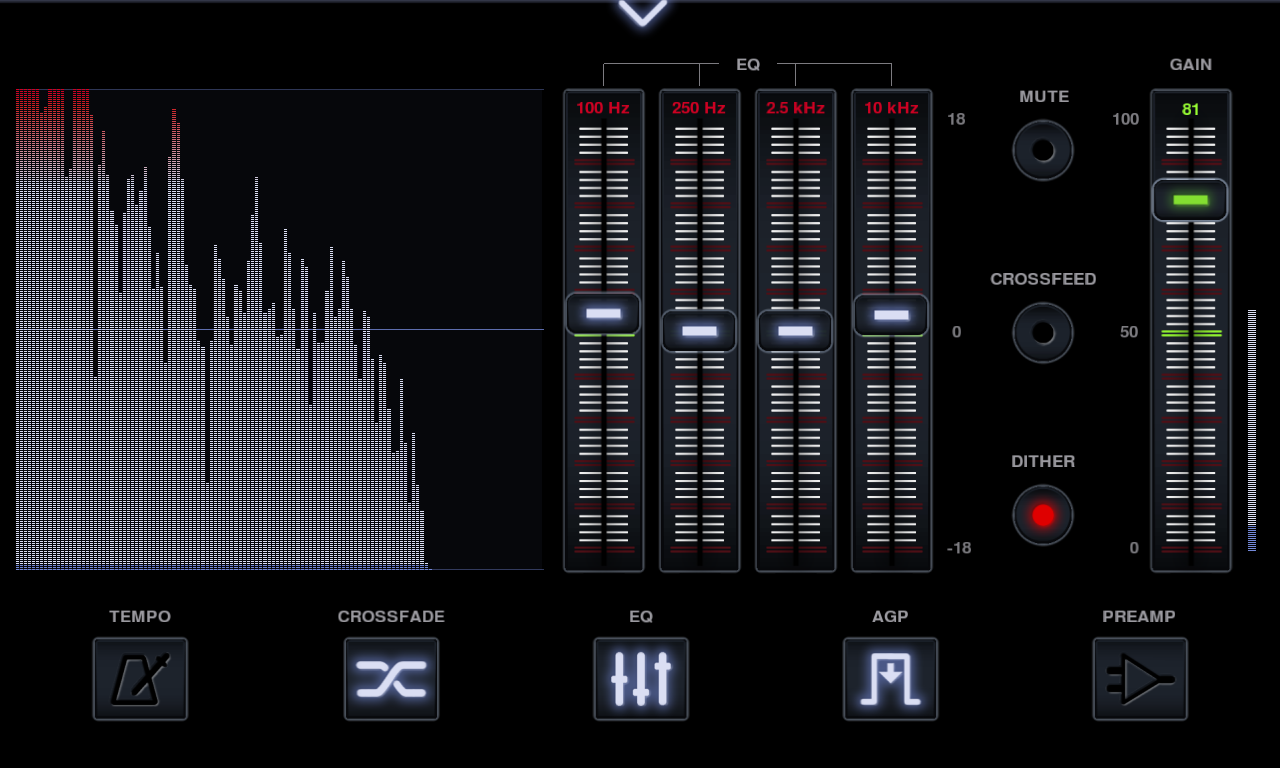Disable the Dither option
1280x768 pixels.
tap(1043, 515)
